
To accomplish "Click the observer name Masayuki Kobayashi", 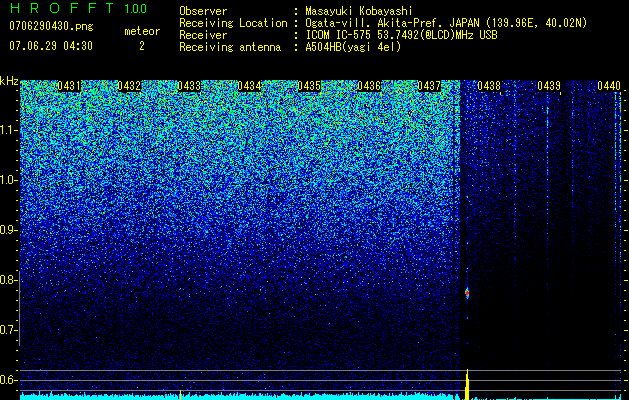I will pyautogui.click(x=359, y=11).
